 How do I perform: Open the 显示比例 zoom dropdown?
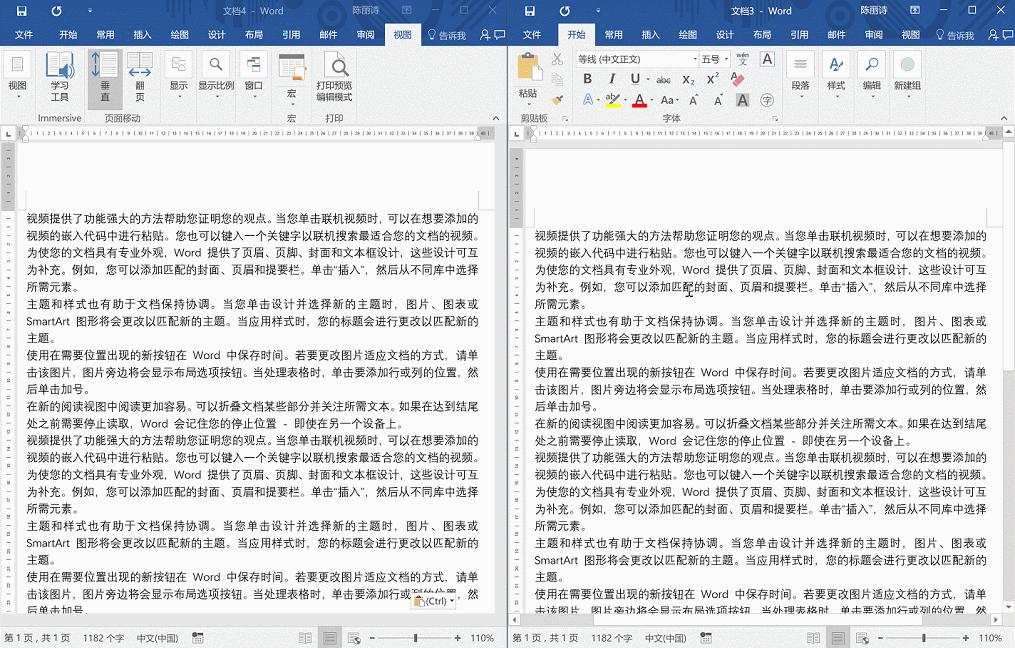216,76
